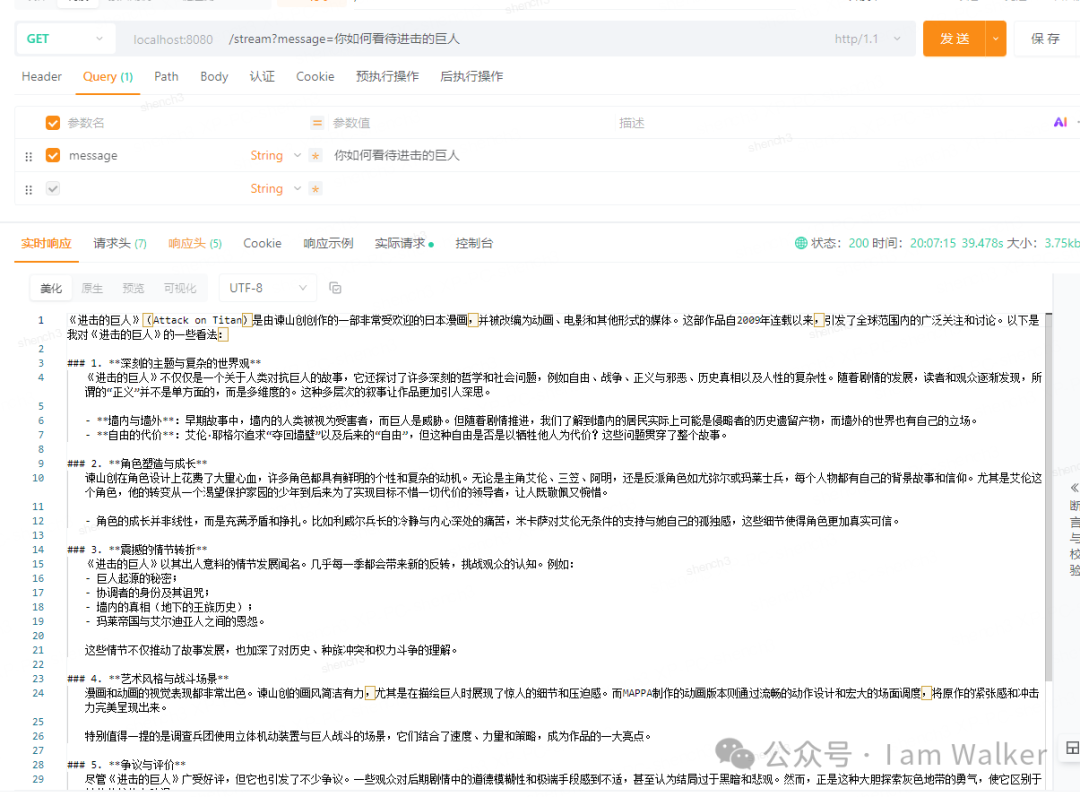The width and height of the screenshot is (1080, 797).
Task: Click the green globe icon before 状态 200
Action: tap(800, 243)
